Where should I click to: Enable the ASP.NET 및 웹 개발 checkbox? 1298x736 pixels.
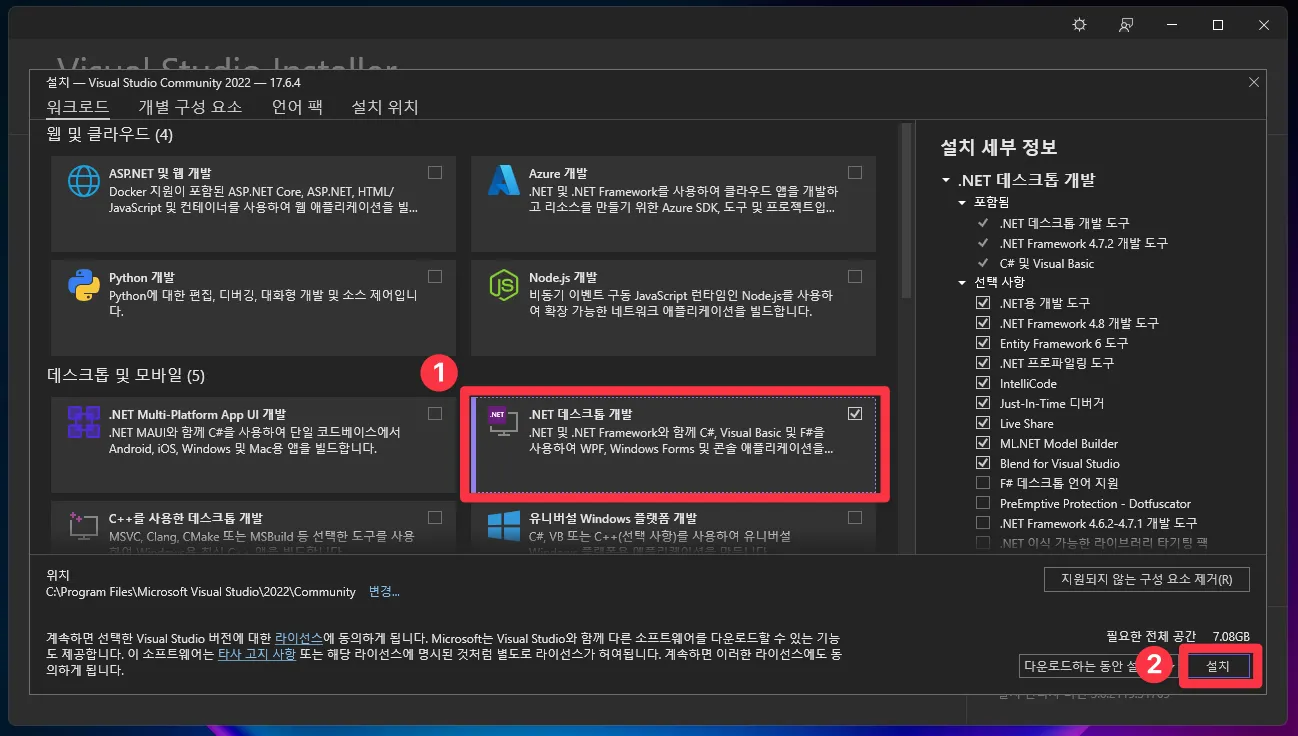point(435,172)
